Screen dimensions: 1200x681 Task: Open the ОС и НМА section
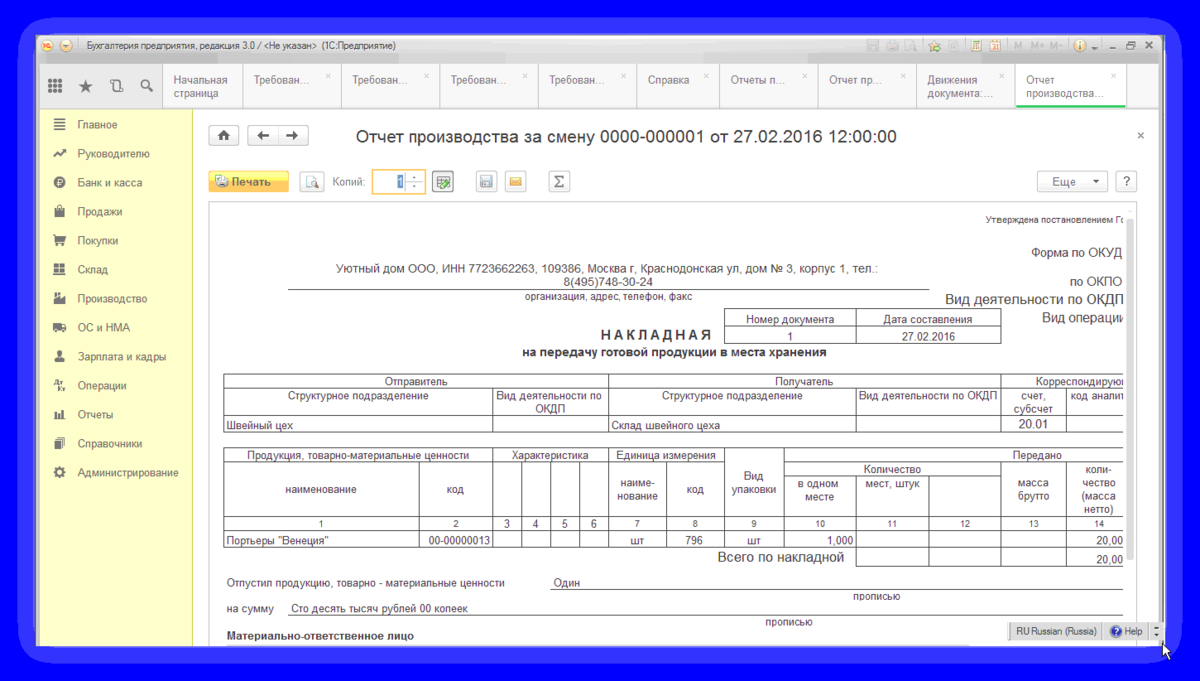(x=104, y=328)
